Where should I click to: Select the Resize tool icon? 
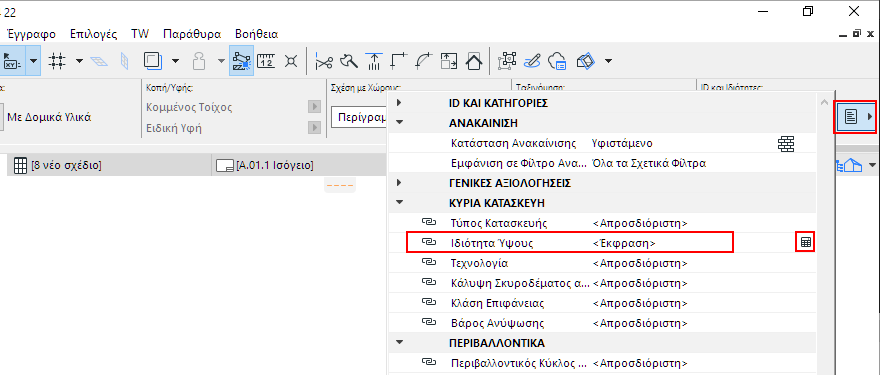(449, 61)
